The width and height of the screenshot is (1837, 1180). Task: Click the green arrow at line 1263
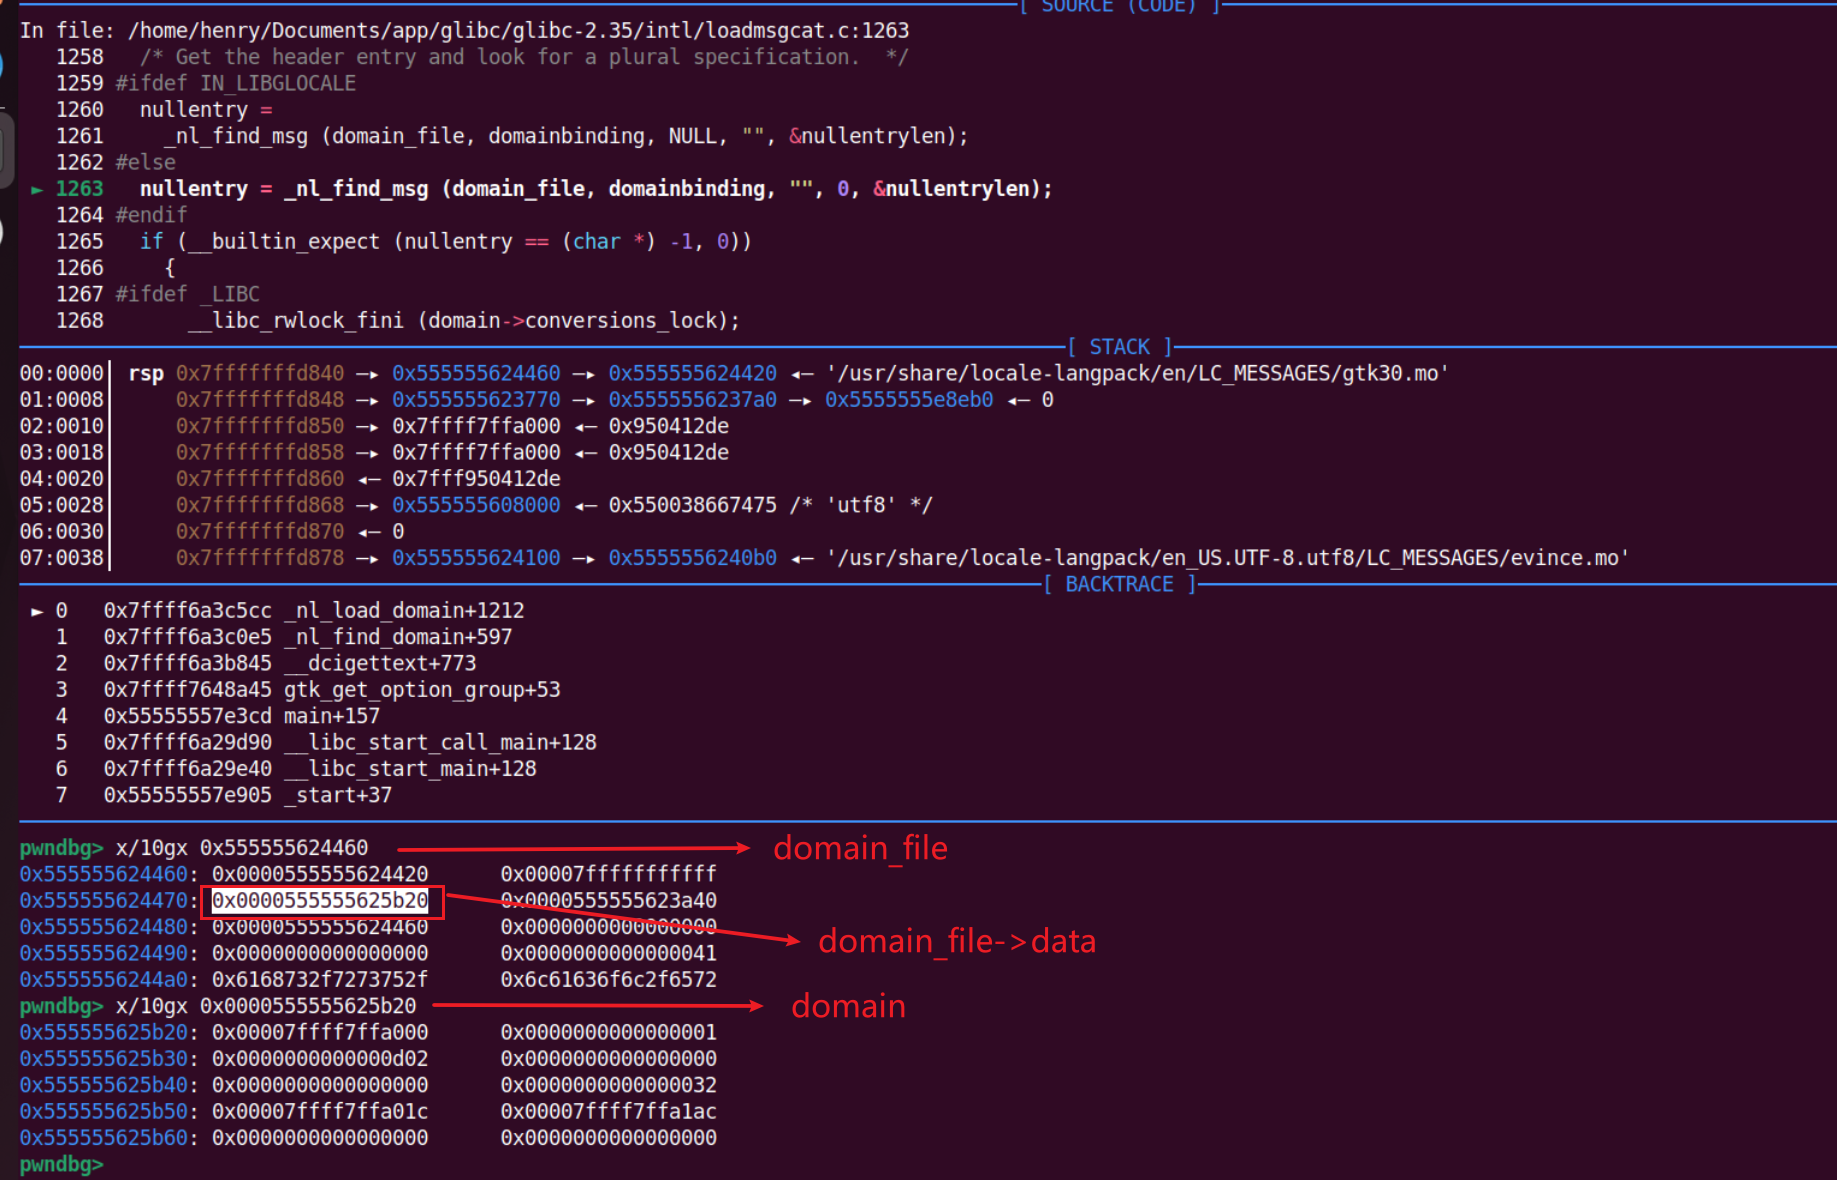(37, 189)
